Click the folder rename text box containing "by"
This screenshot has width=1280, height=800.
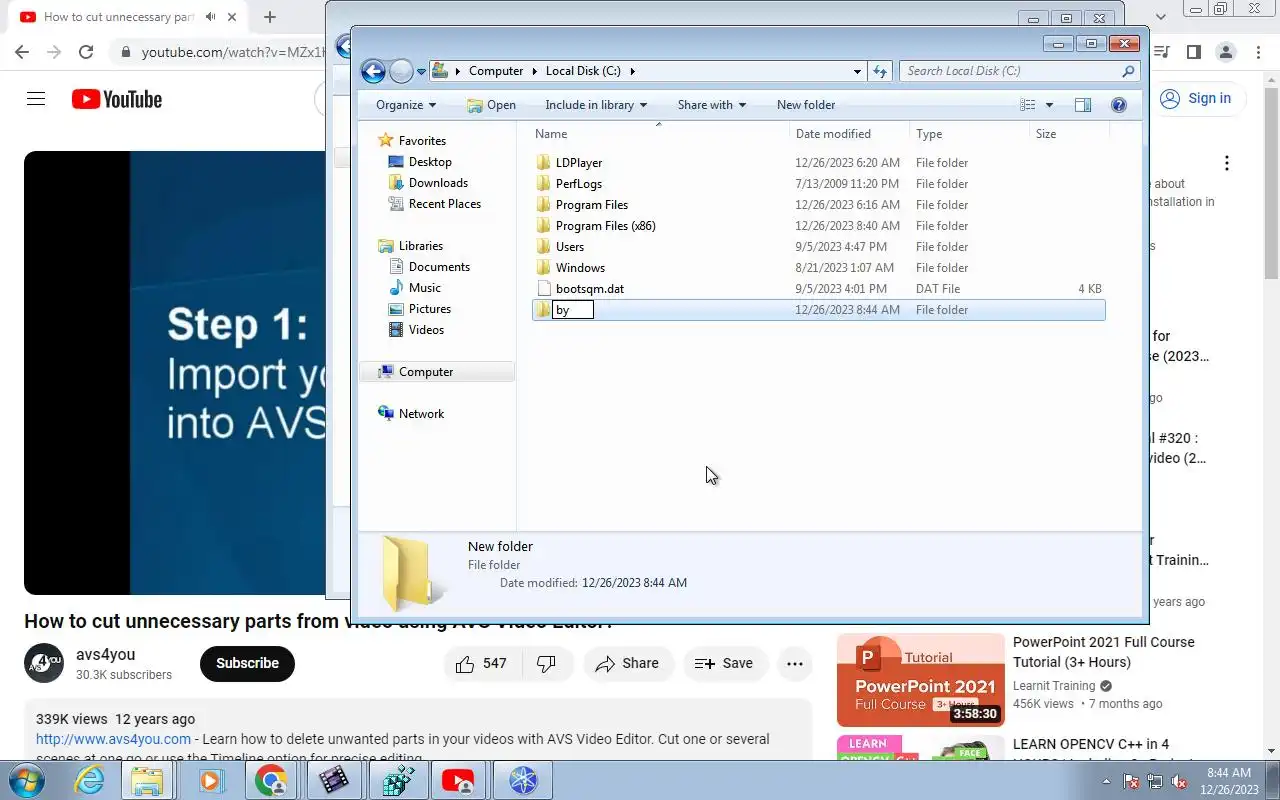pos(573,310)
